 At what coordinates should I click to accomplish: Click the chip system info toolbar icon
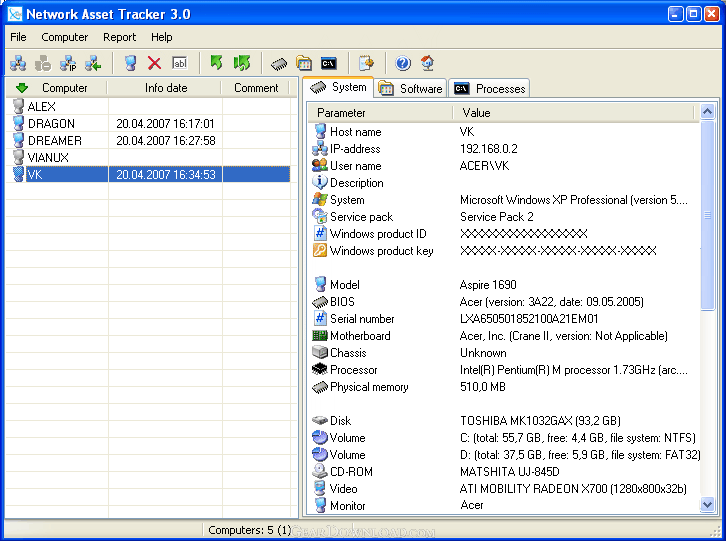279,63
